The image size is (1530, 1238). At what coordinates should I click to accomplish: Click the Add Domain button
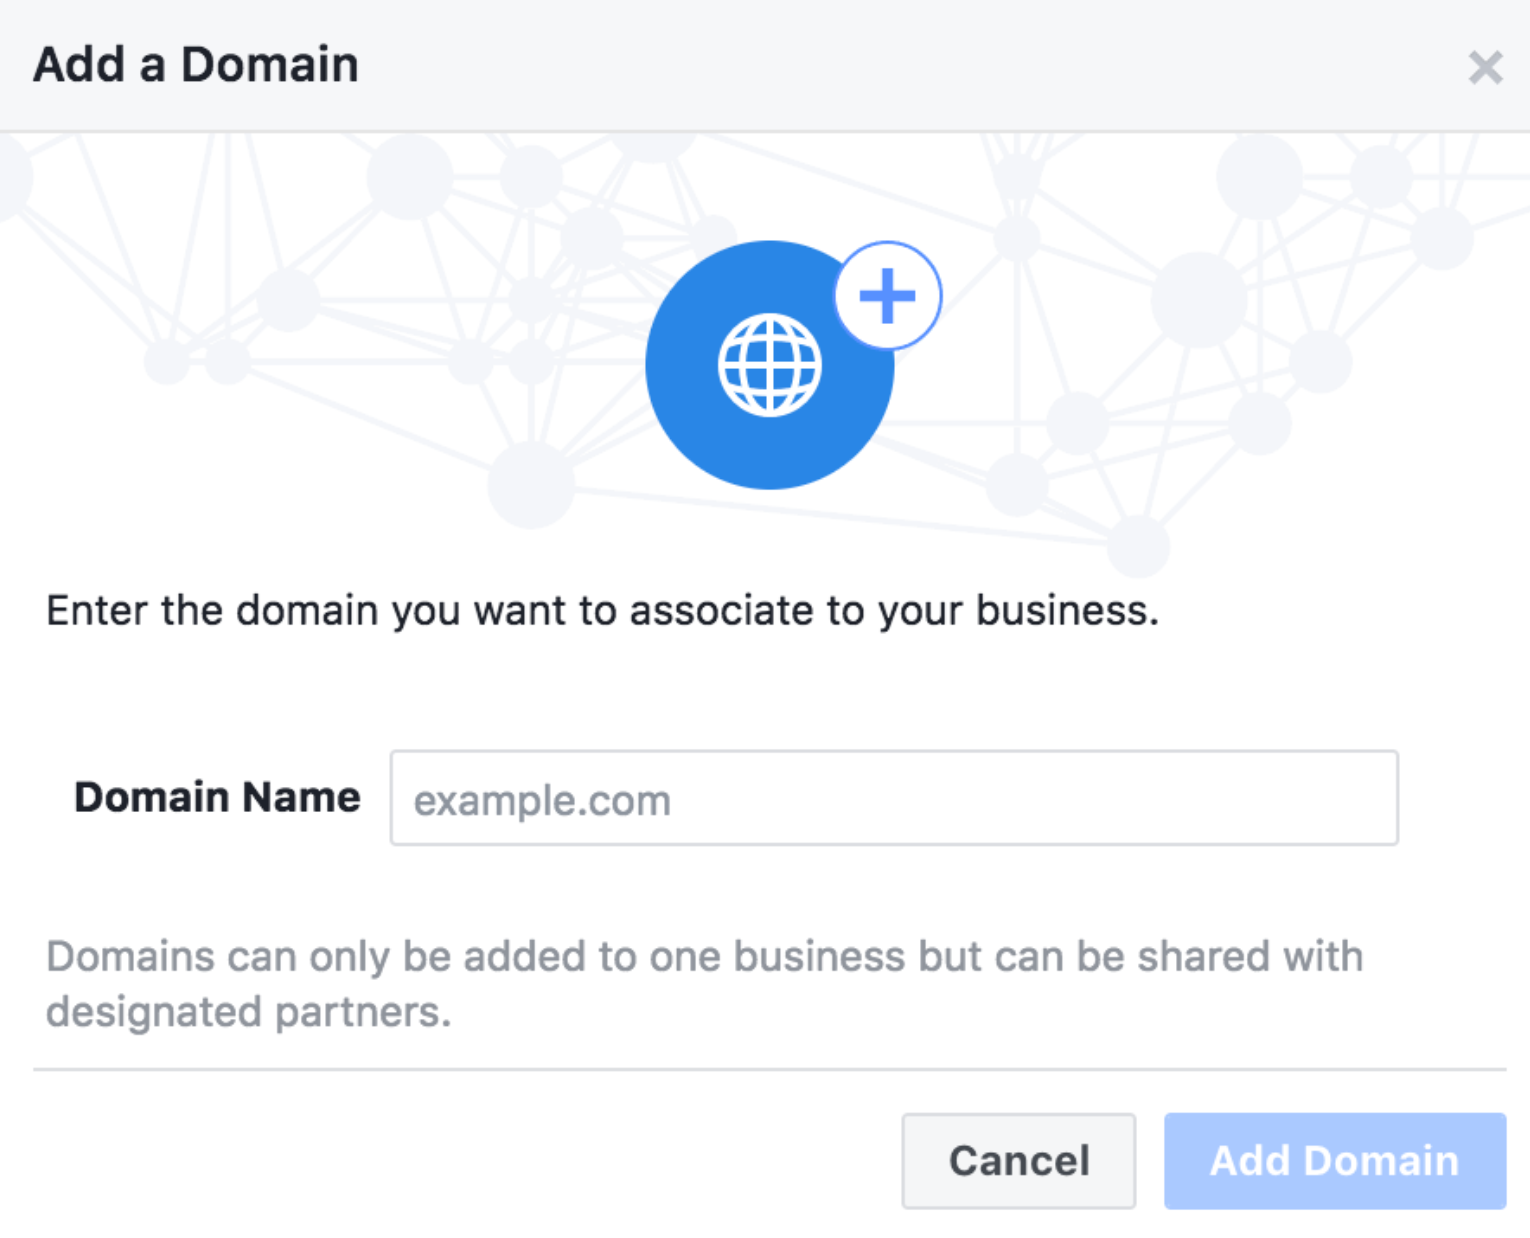point(1334,1160)
